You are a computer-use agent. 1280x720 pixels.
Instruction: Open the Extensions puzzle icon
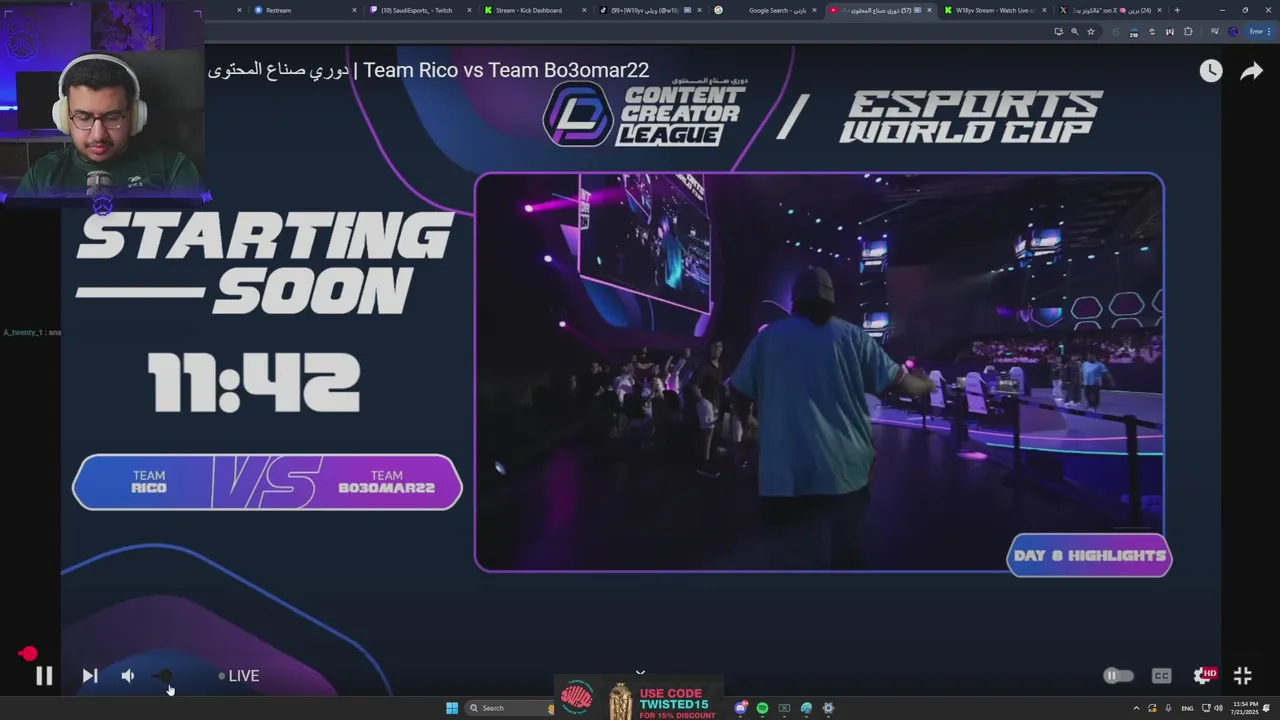coord(1188,32)
